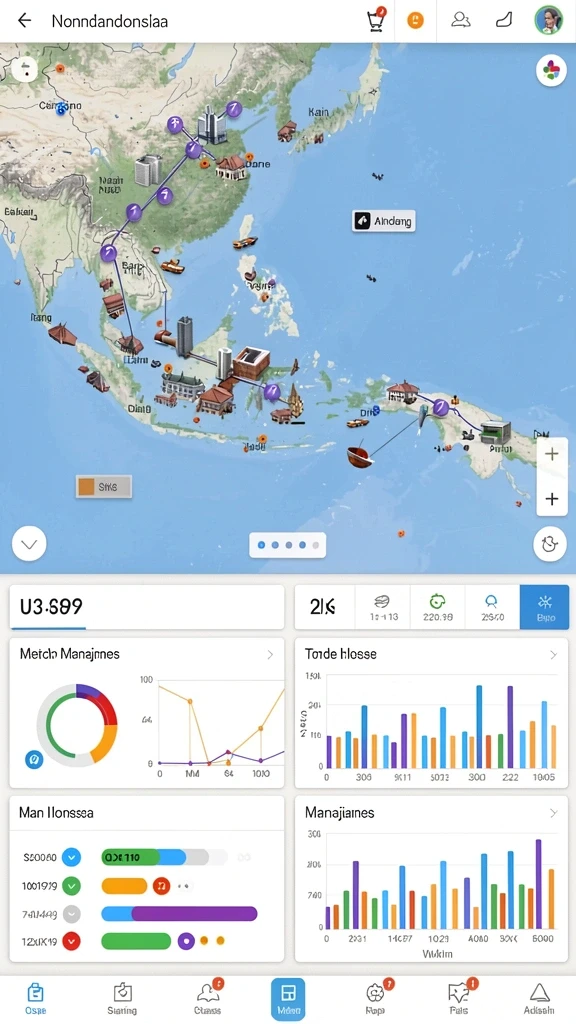Open the contacts people icon in header
Screen dimensions: 576x1024
click(461, 20)
